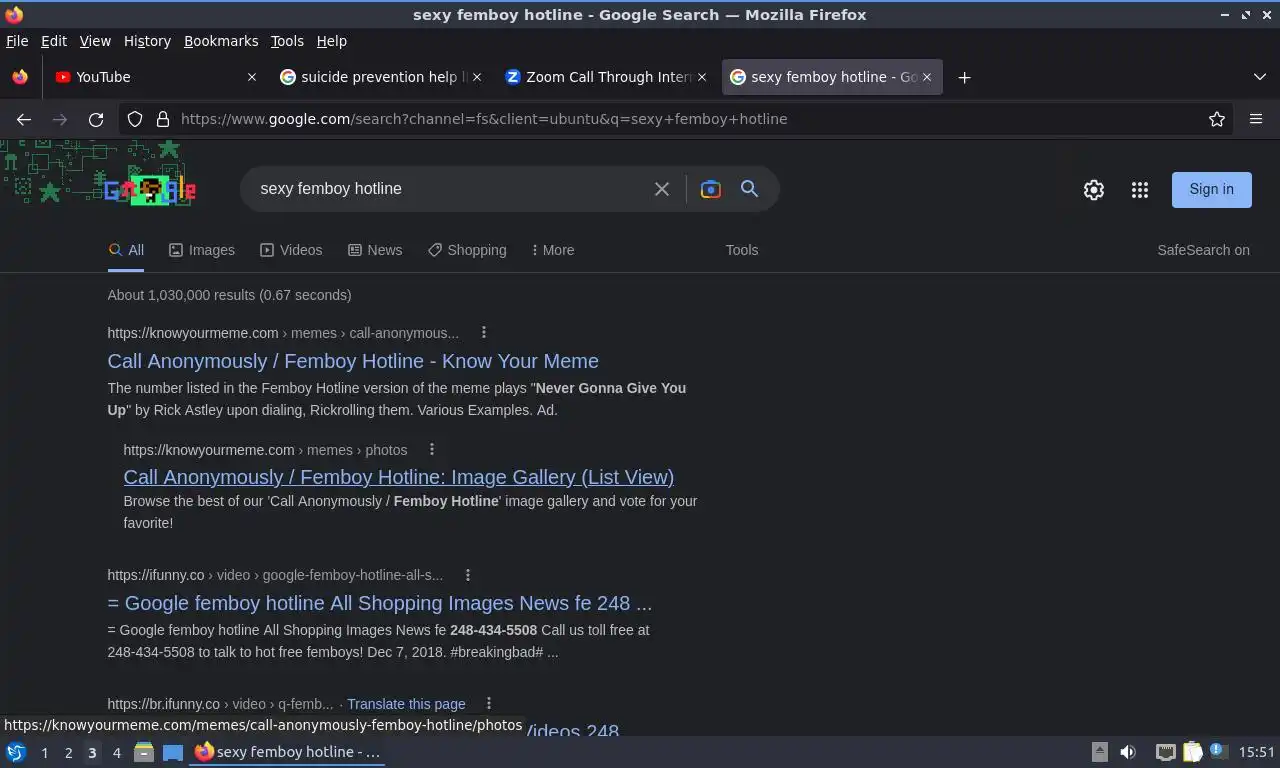Click the blue desktop icon in taskbar

coord(173,753)
